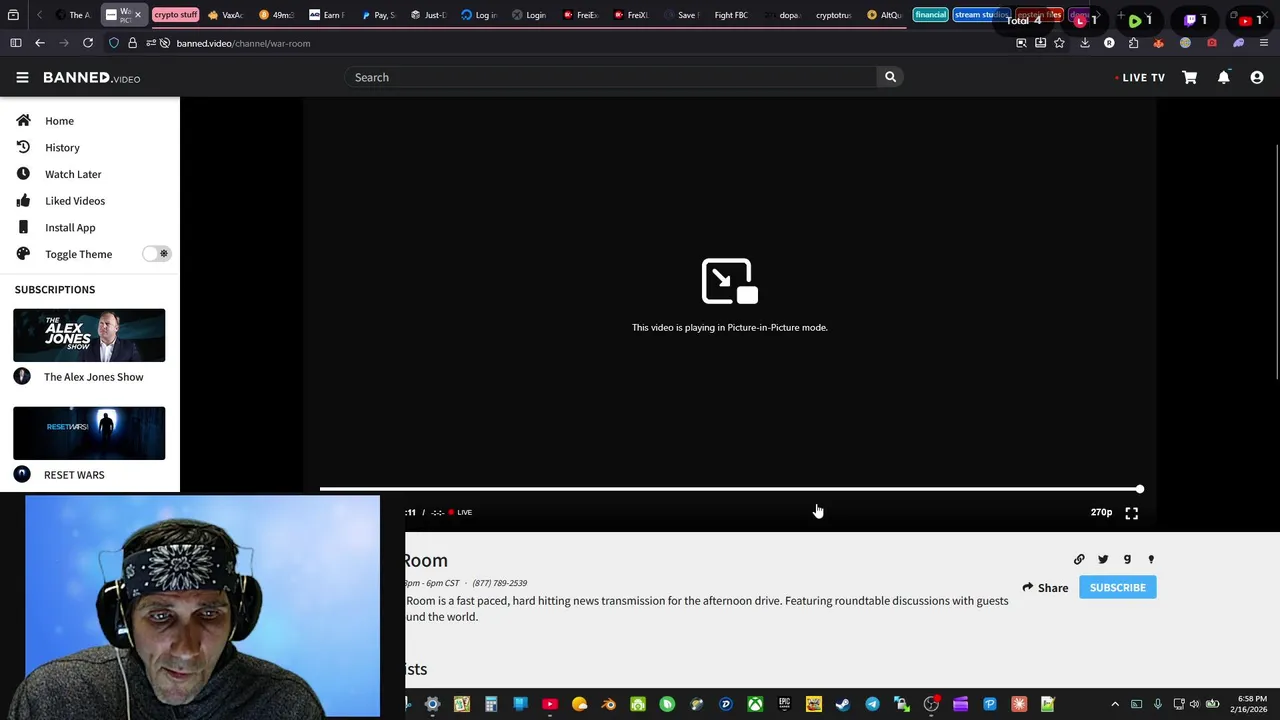Click the video progress bar
Viewport: 1280px width, 720px height.
(x=730, y=489)
